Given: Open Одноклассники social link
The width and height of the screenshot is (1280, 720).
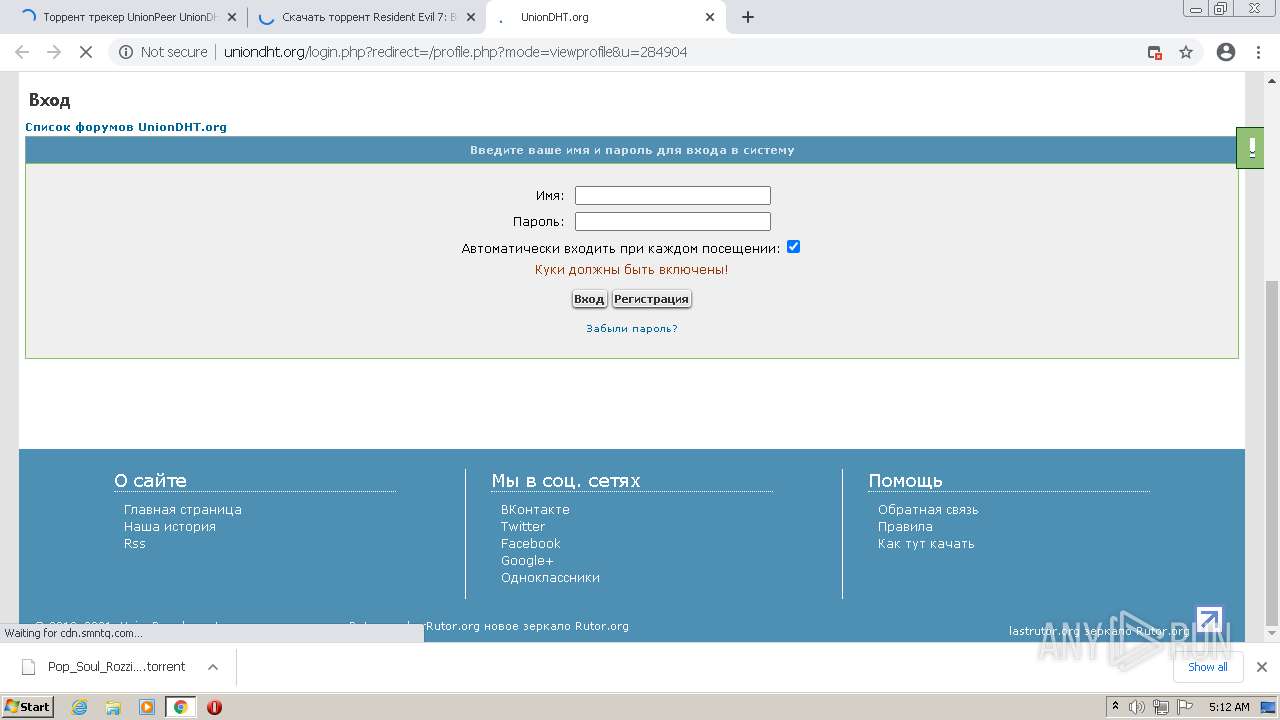Looking at the screenshot, I should click(x=550, y=578).
